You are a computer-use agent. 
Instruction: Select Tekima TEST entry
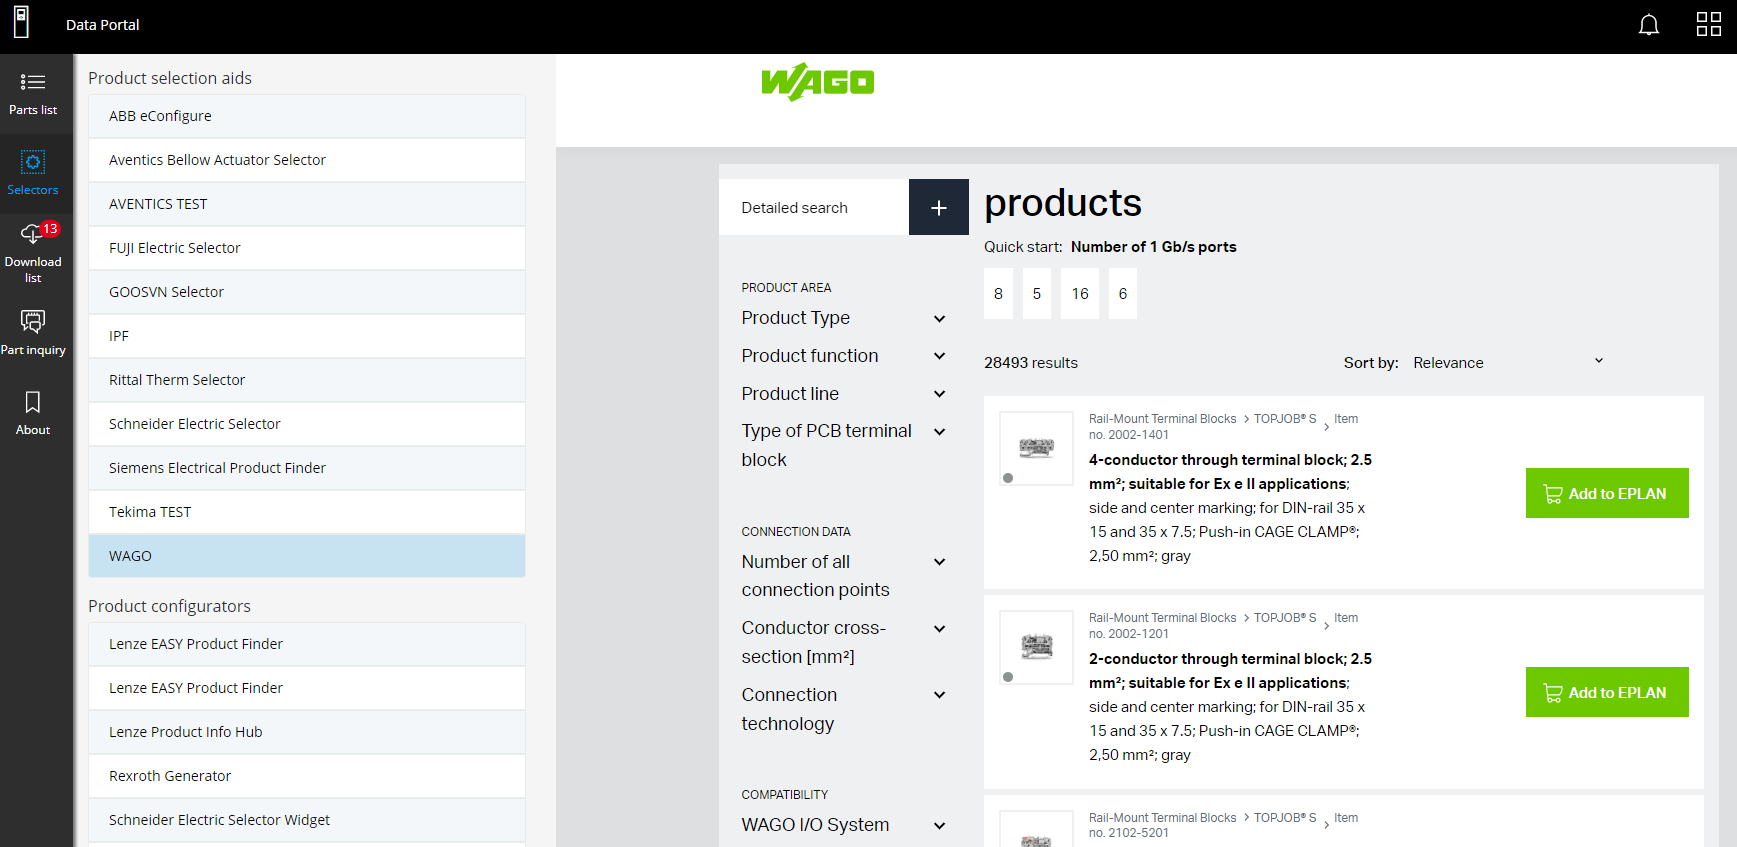click(307, 512)
